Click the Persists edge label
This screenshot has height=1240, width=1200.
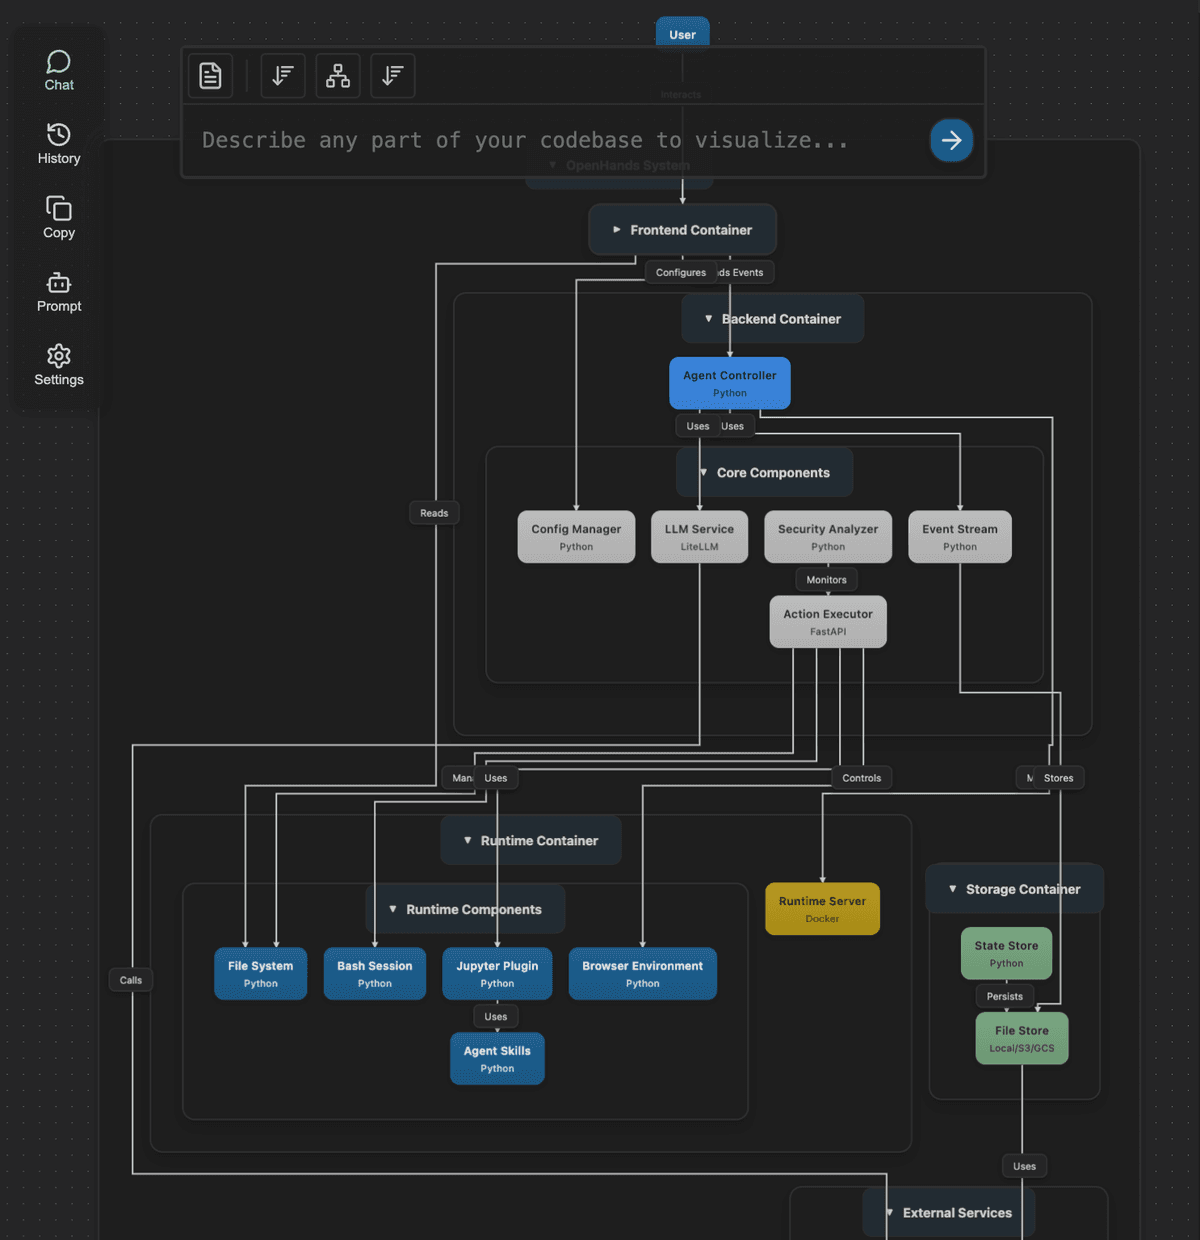click(x=1005, y=996)
